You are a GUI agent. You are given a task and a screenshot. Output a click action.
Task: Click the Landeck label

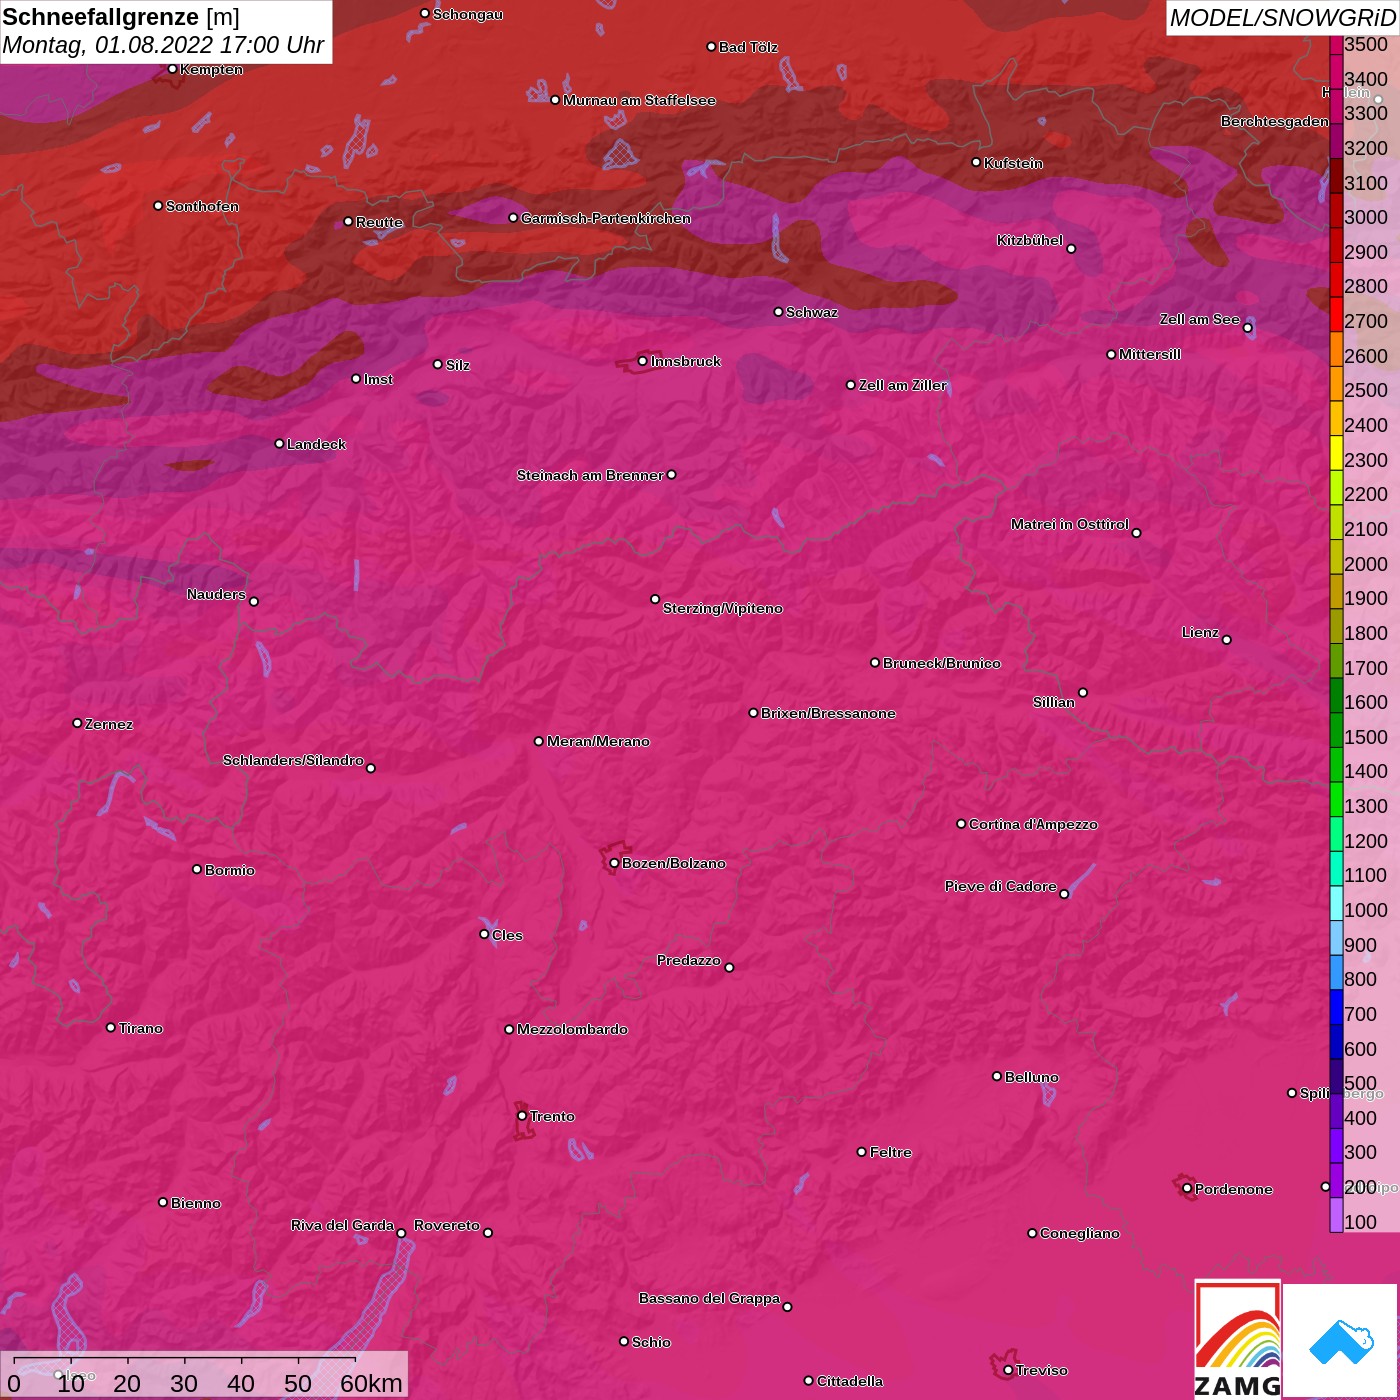(316, 444)
